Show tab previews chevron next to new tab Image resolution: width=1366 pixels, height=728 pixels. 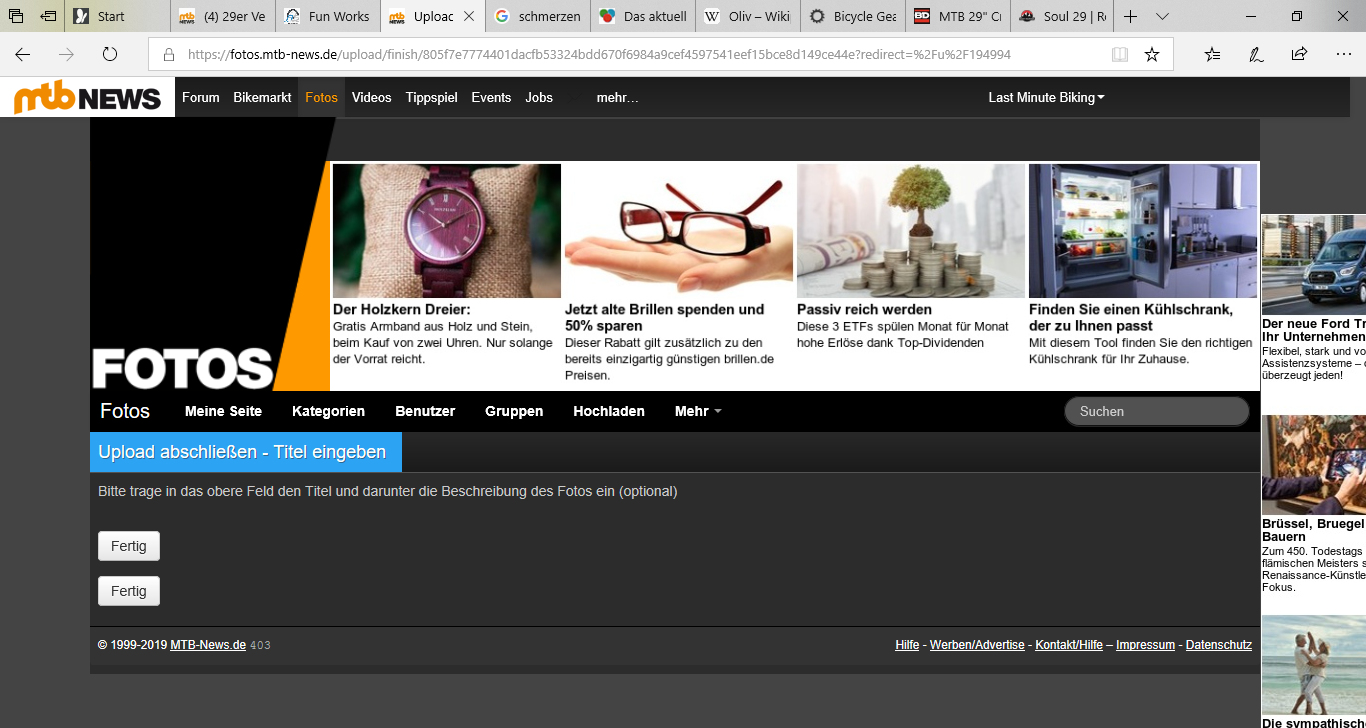coord(1162,17)
